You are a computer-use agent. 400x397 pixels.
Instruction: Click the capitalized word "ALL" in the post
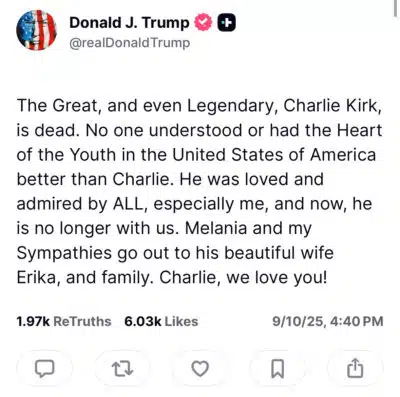[x=130, y=204]
